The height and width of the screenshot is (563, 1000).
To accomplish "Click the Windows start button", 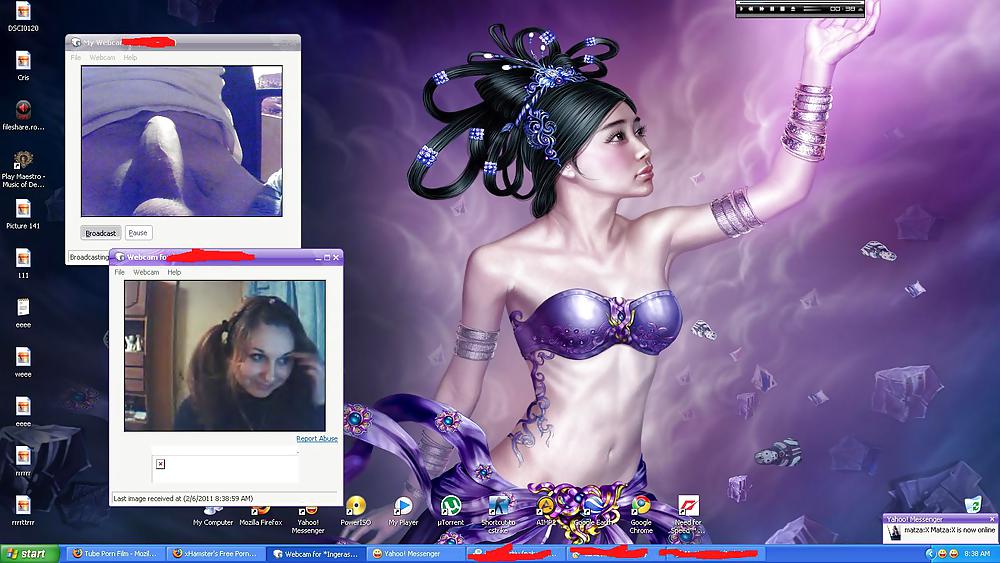I will tap(29, 553).
